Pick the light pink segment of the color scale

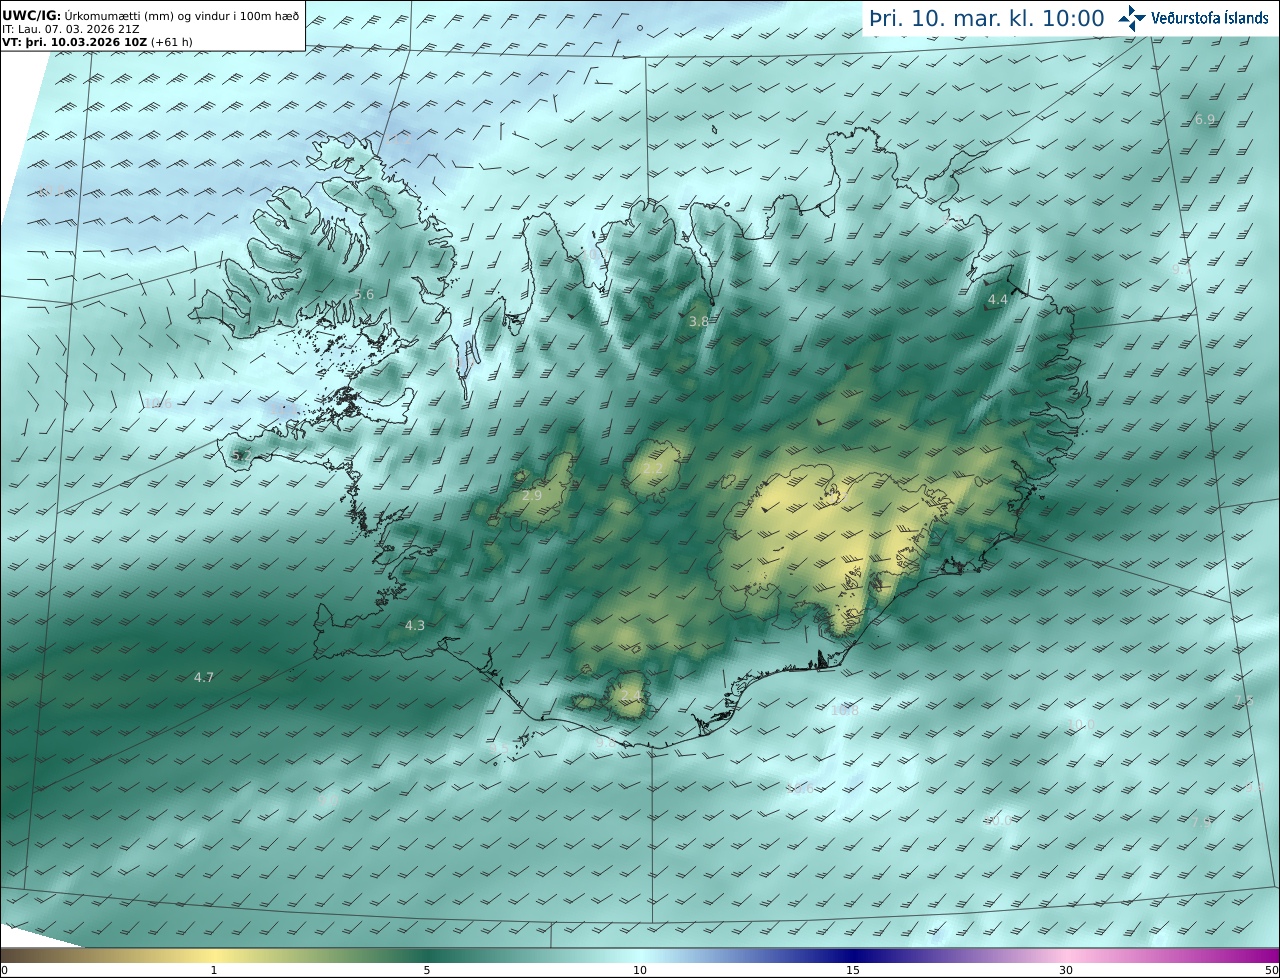pyautogui.click(x=1066, y=956)
